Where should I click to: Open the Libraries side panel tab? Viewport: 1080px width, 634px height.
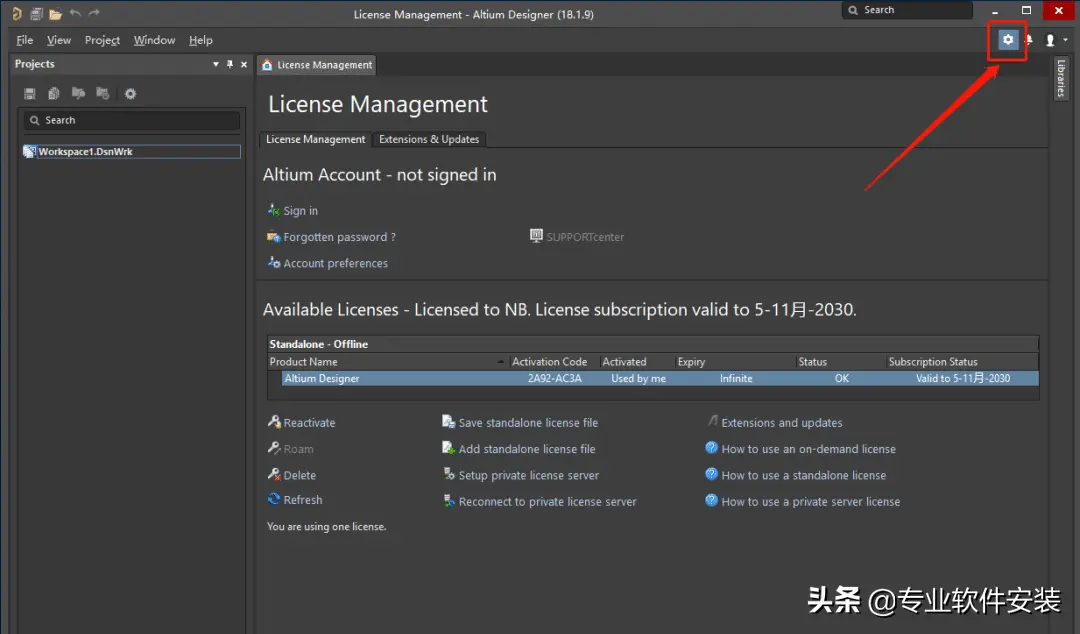coord(1061,78)
